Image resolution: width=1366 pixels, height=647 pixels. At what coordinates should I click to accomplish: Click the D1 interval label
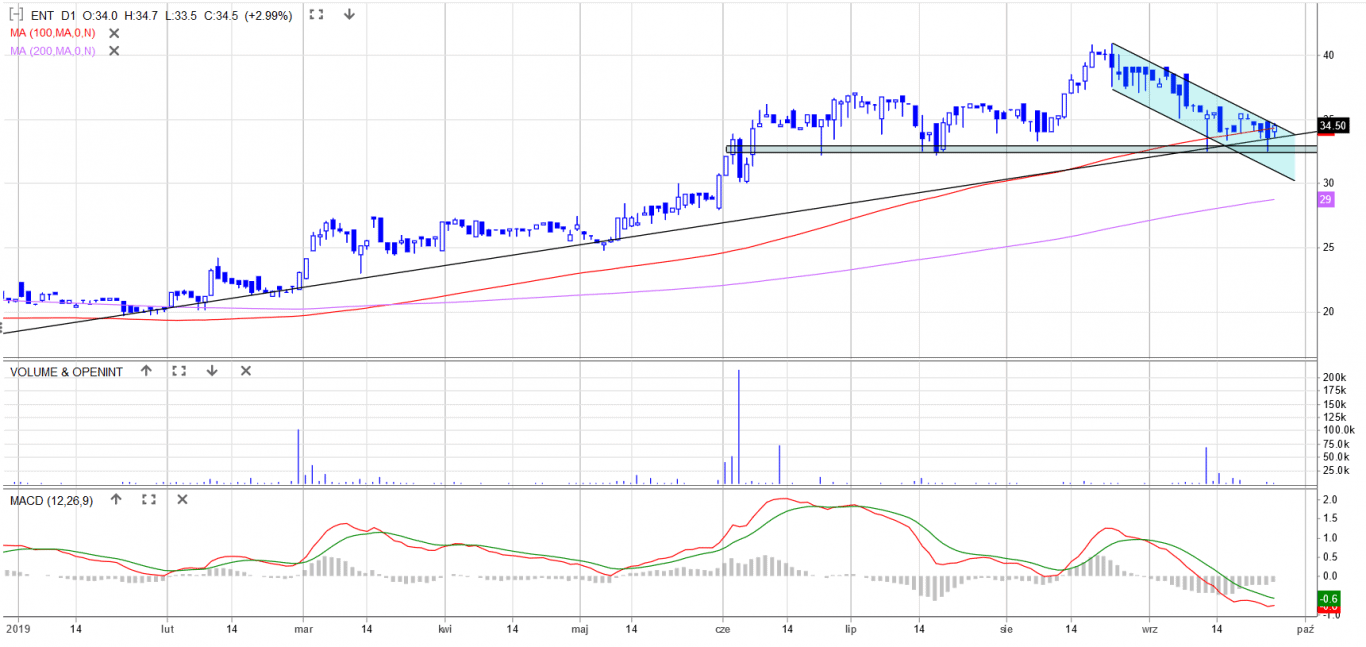[x=68, y=16]
